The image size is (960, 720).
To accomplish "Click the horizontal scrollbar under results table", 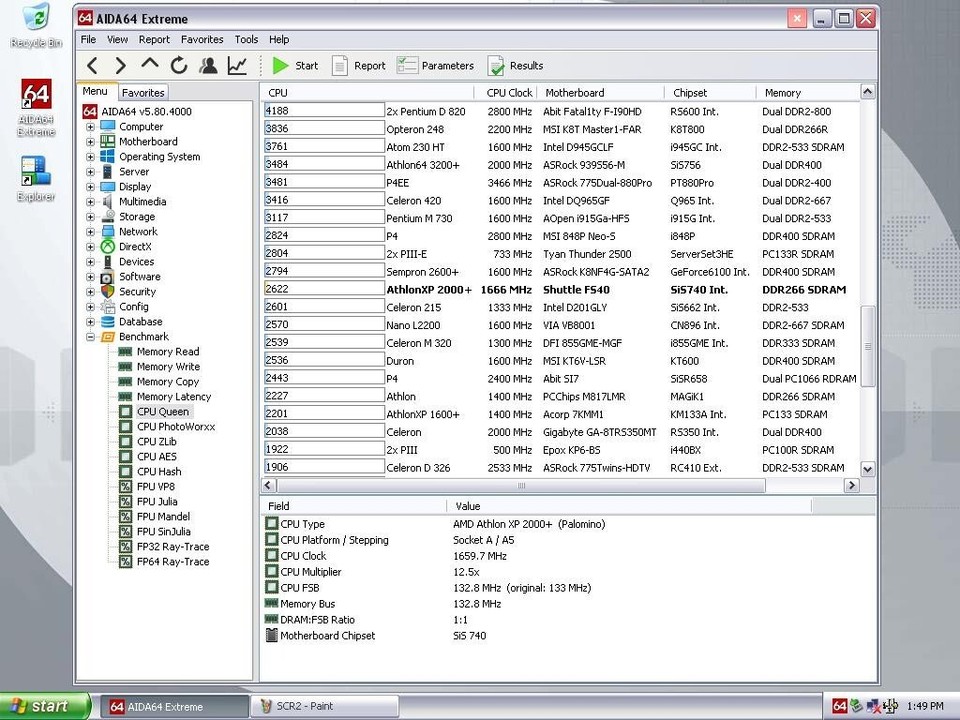I will 520,486.
